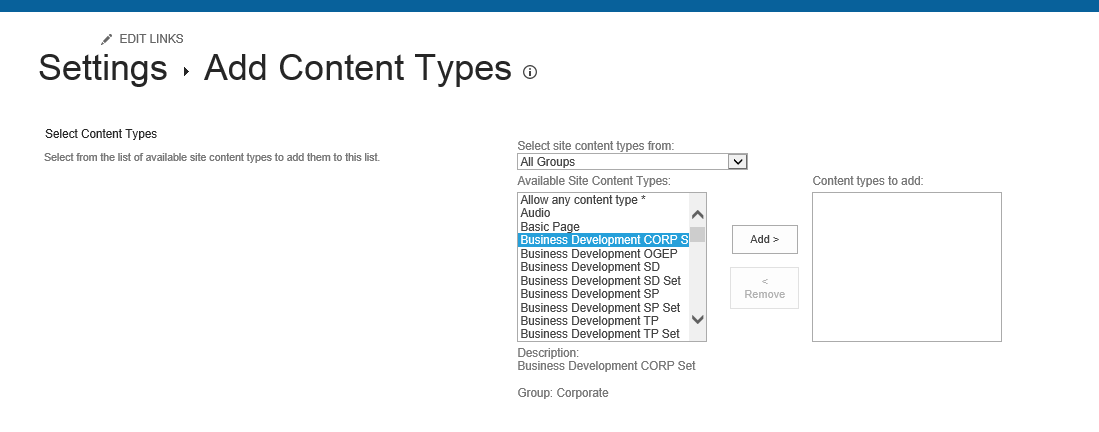Select Business Development TP Set item
Viewport: 1099px width, 432px height.
[x=600, y=334]
